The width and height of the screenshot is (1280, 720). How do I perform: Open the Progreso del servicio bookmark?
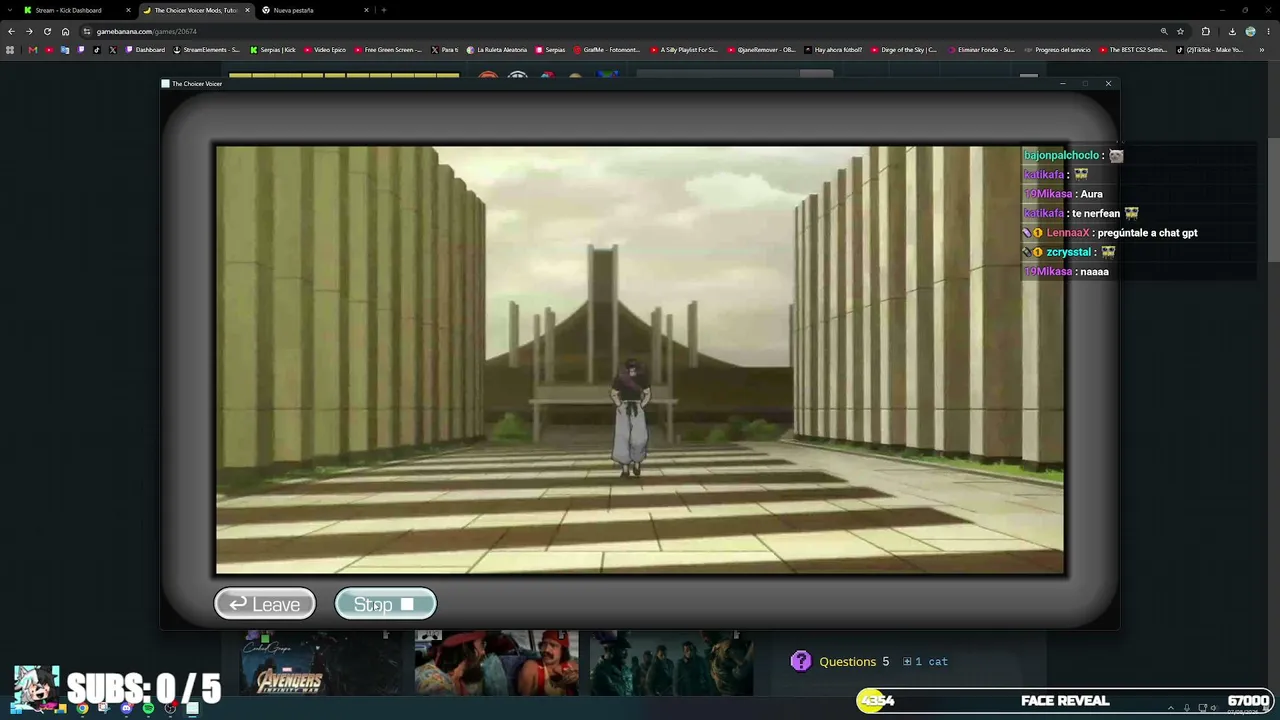[x=1057, y=50]
